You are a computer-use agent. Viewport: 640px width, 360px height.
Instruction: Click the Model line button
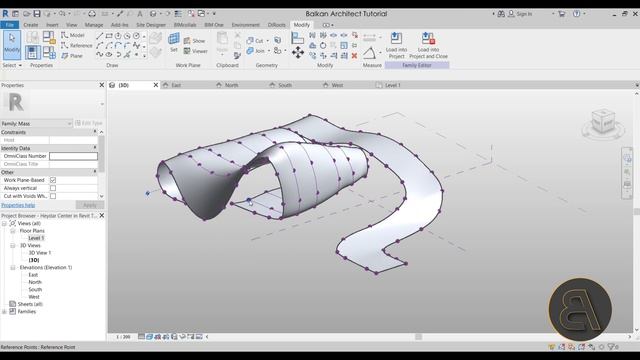click(73, 35)
